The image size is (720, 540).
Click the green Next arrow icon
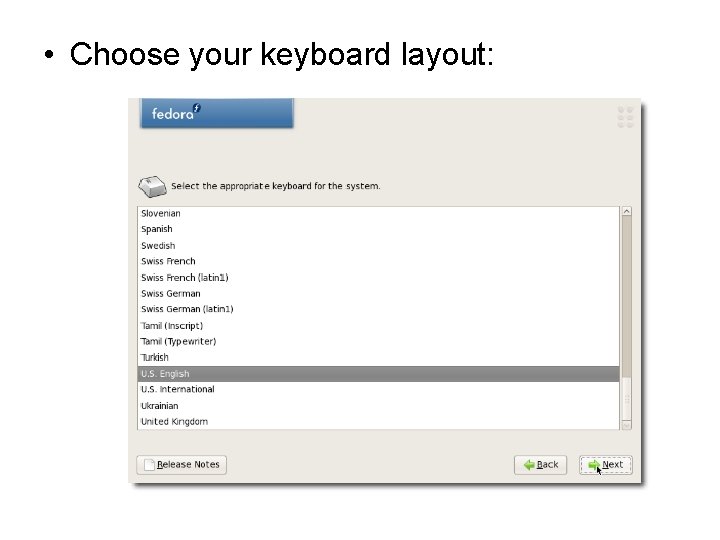594,465
